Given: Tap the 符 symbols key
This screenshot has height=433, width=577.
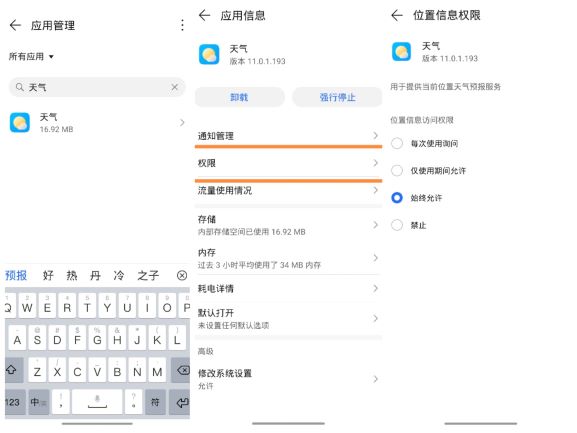Looking at the screenshot, I should pyautogui.click(x=155, y=402).
